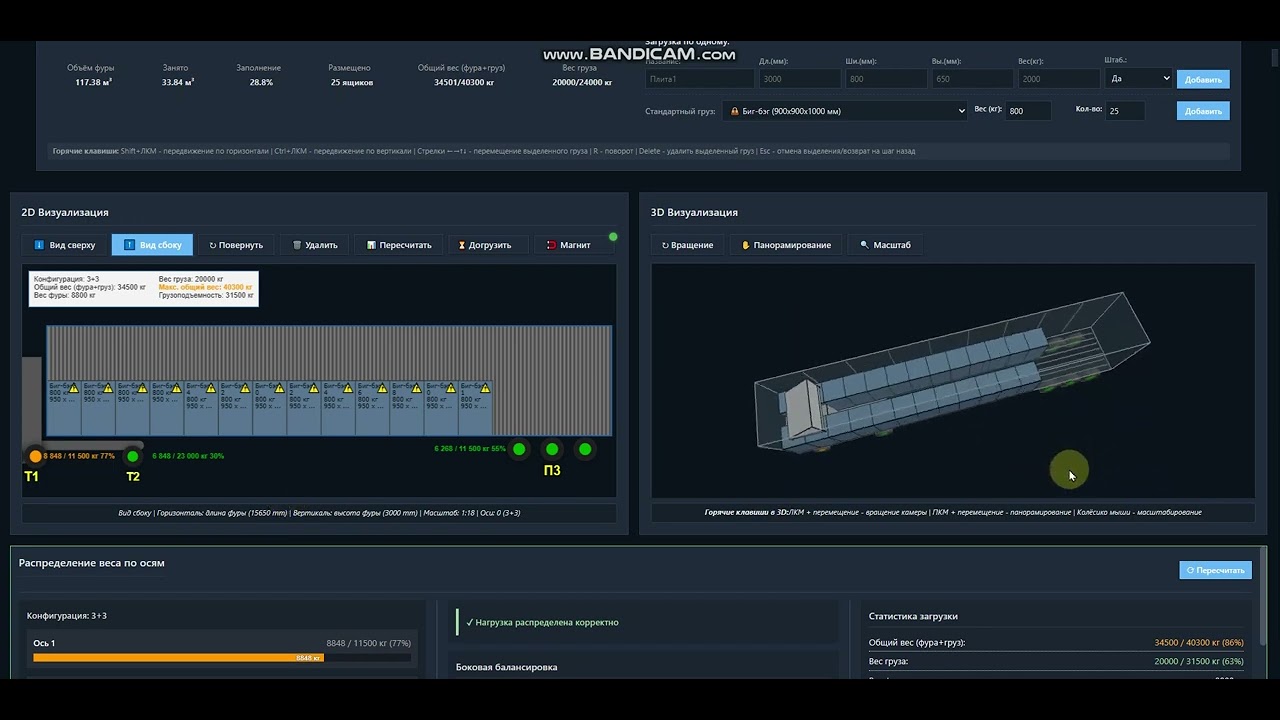Click the last green П3 trailer axle circle
This screenshot has width=1280, height=720.
(585, 449)
